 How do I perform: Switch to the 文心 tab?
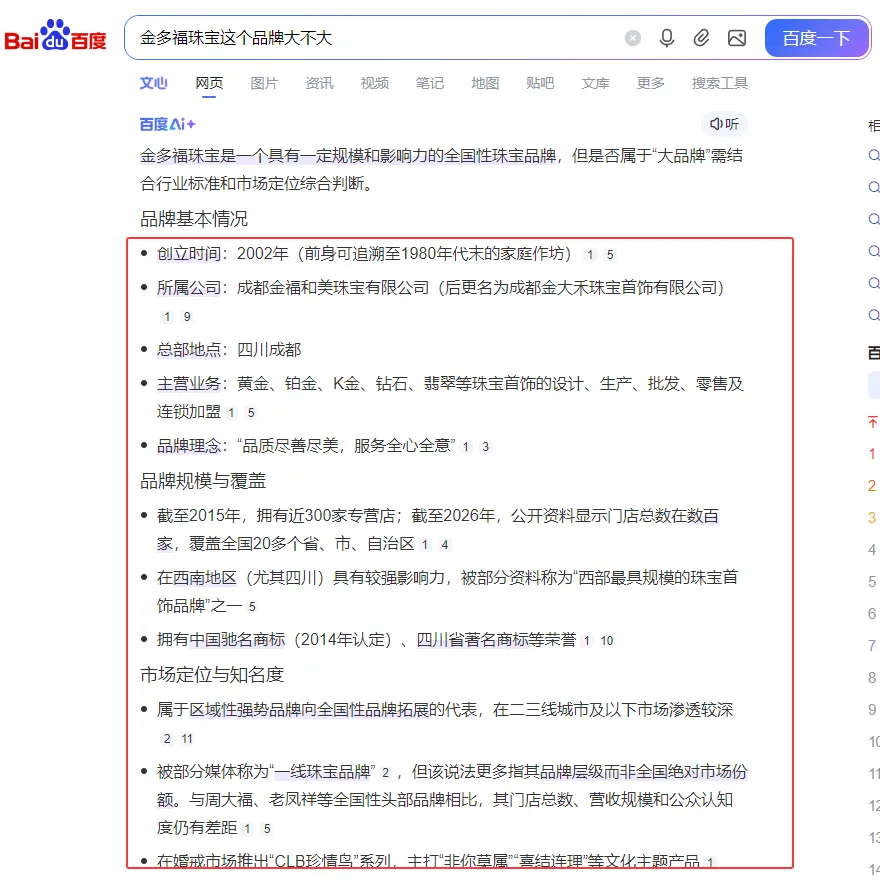pos(153,83)
